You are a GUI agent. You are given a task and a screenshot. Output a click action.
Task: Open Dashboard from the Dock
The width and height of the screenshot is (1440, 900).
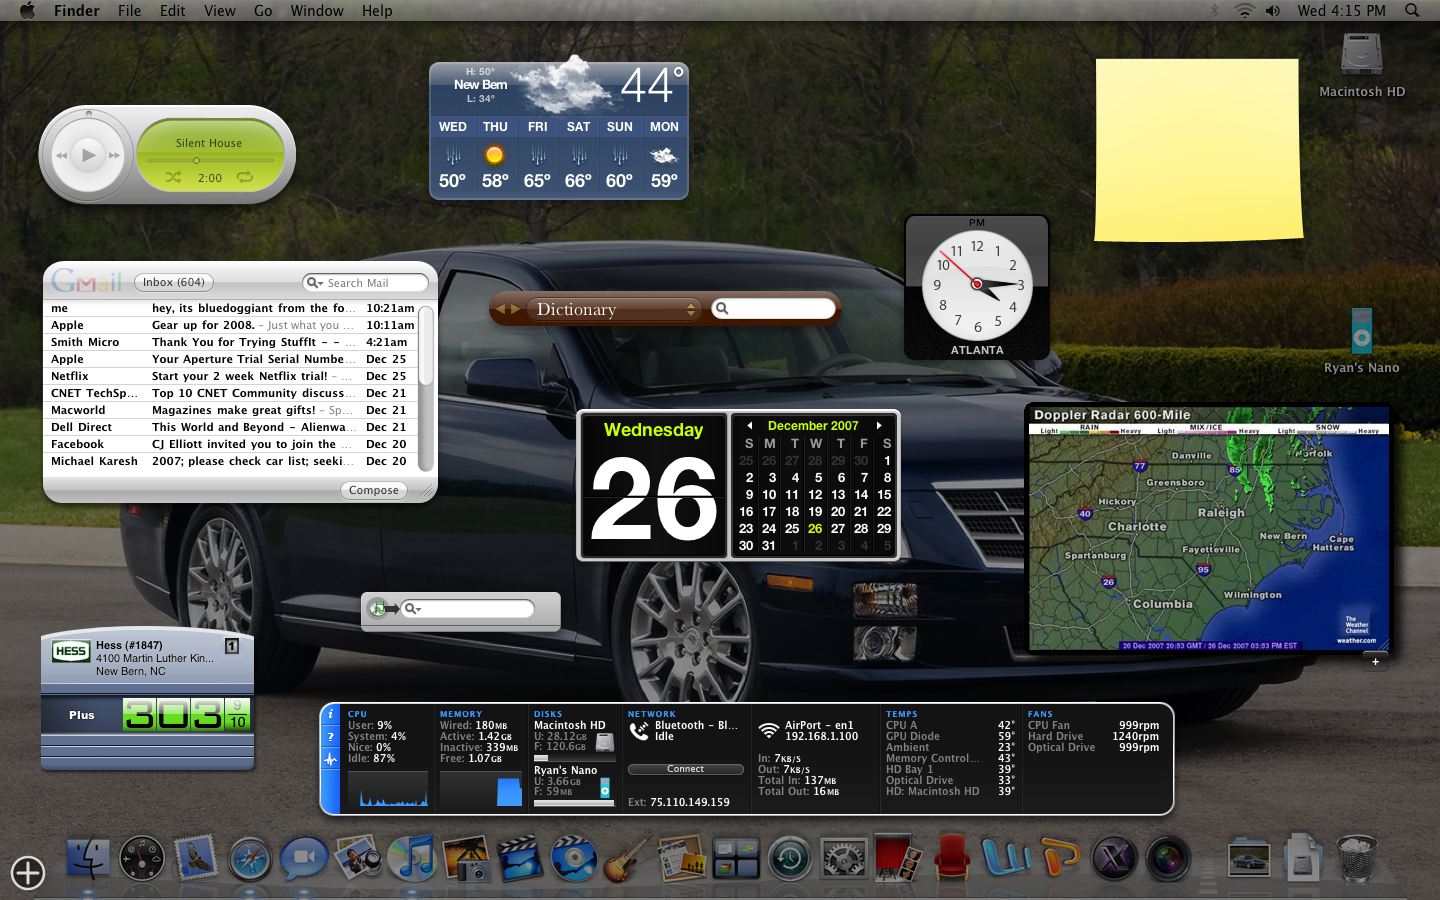point(142,858)
